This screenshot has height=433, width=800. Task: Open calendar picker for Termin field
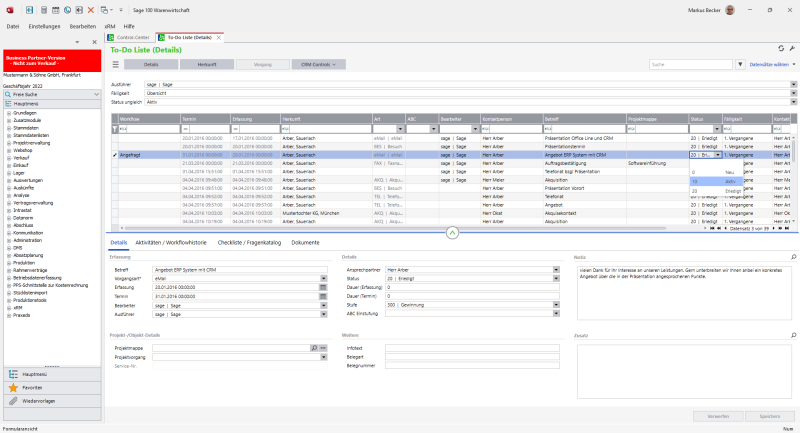323,296
